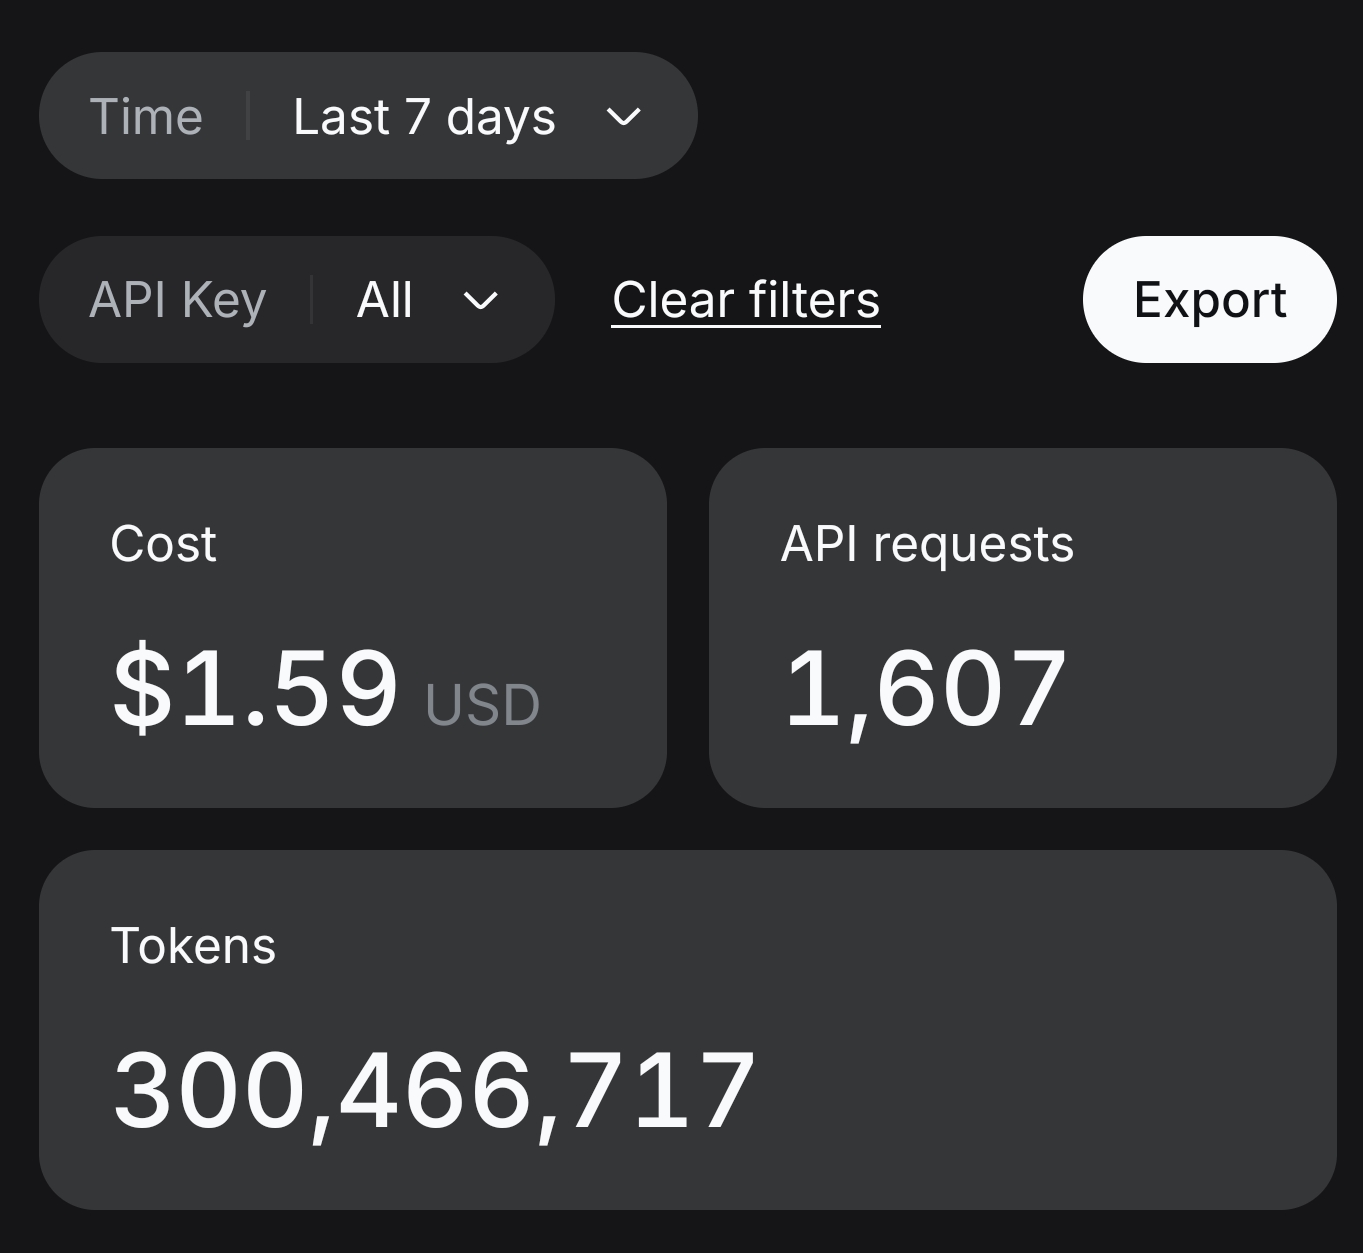This screenshot has width=1363, height=1253.
Task: Open the Tokens summary card
Action: (x=688, y=1030)
